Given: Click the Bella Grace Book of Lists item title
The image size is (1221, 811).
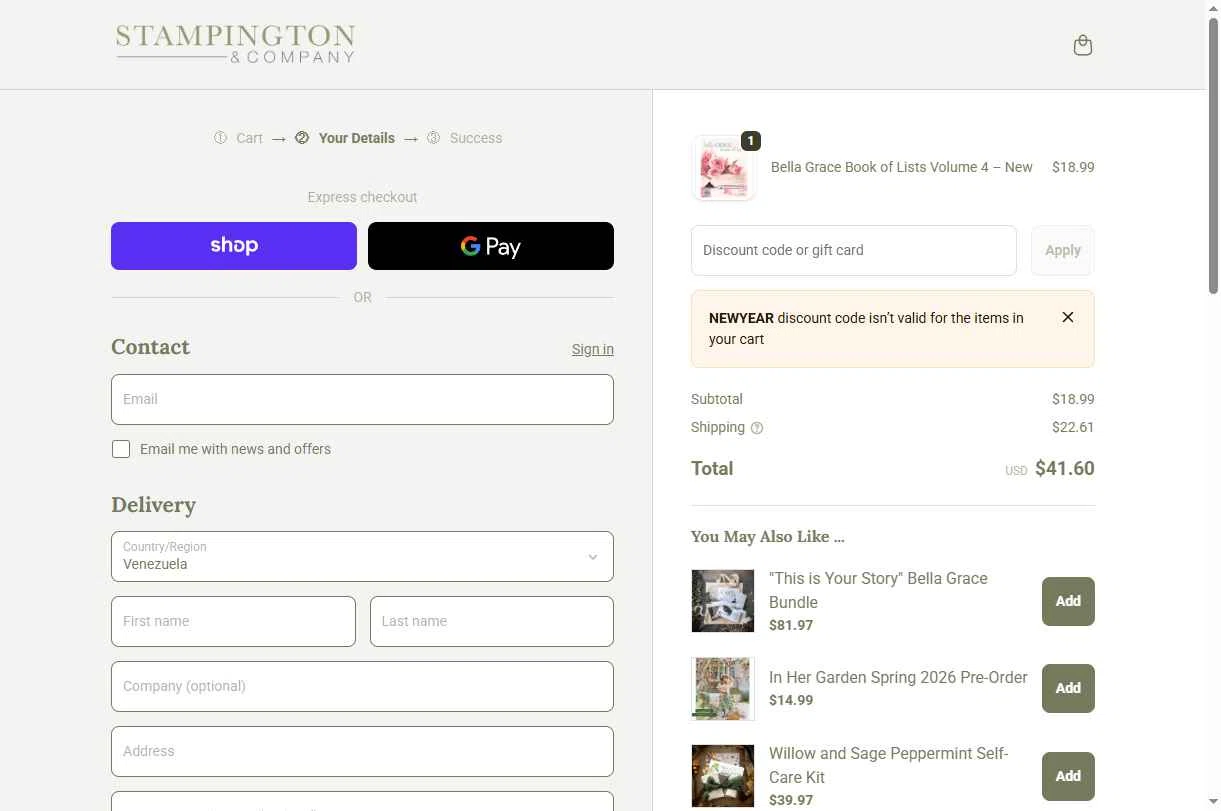Looking at the screenshot, I should tap(902, 167).
